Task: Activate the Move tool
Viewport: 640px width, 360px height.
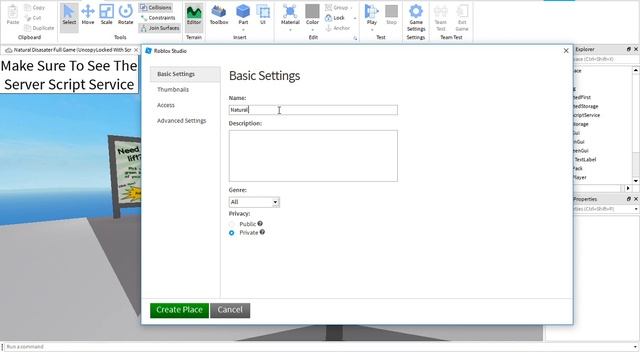Action: tap(88, 15)
